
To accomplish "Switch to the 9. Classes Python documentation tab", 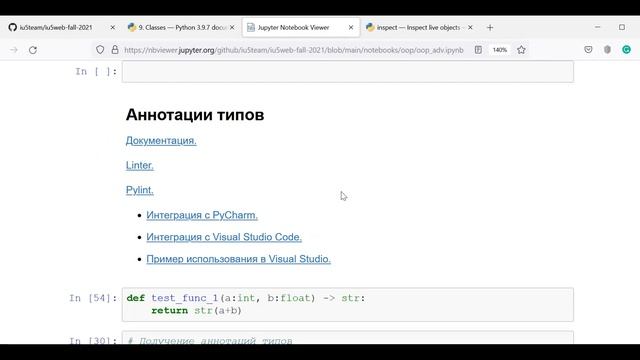I will (x=182, y=27).
